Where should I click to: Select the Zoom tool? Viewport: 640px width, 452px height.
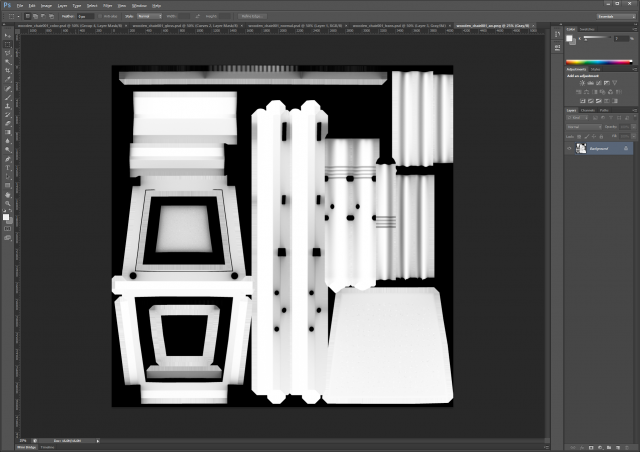[x=7, y=203]
